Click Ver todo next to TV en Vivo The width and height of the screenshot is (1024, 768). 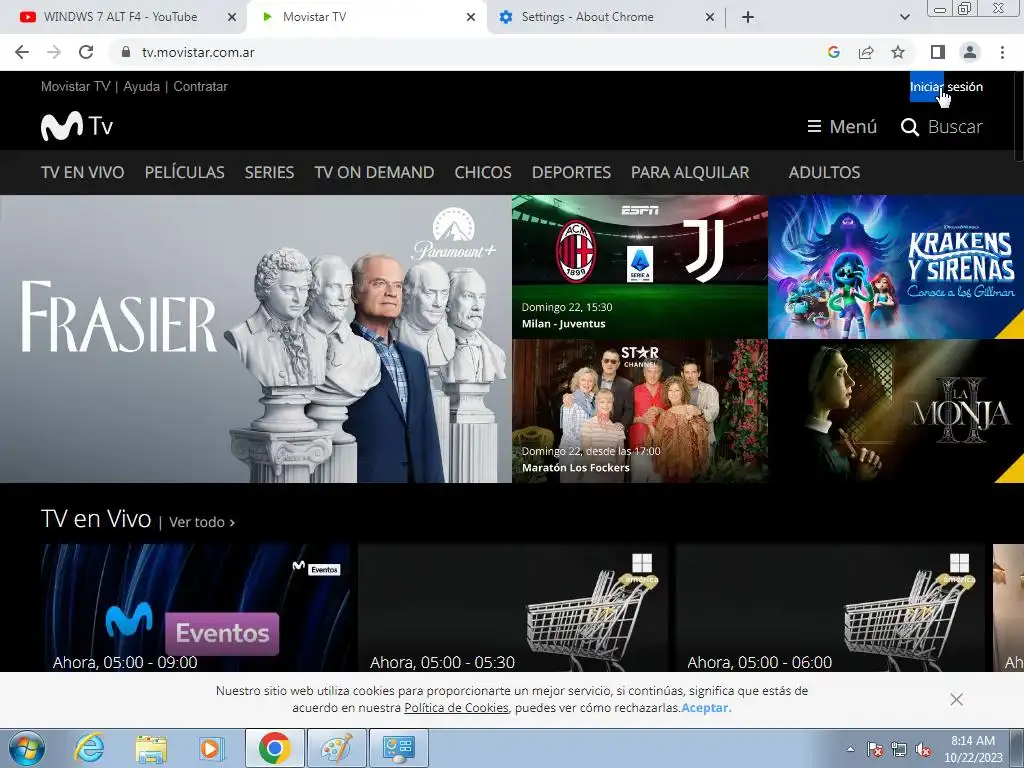(202, 522)
